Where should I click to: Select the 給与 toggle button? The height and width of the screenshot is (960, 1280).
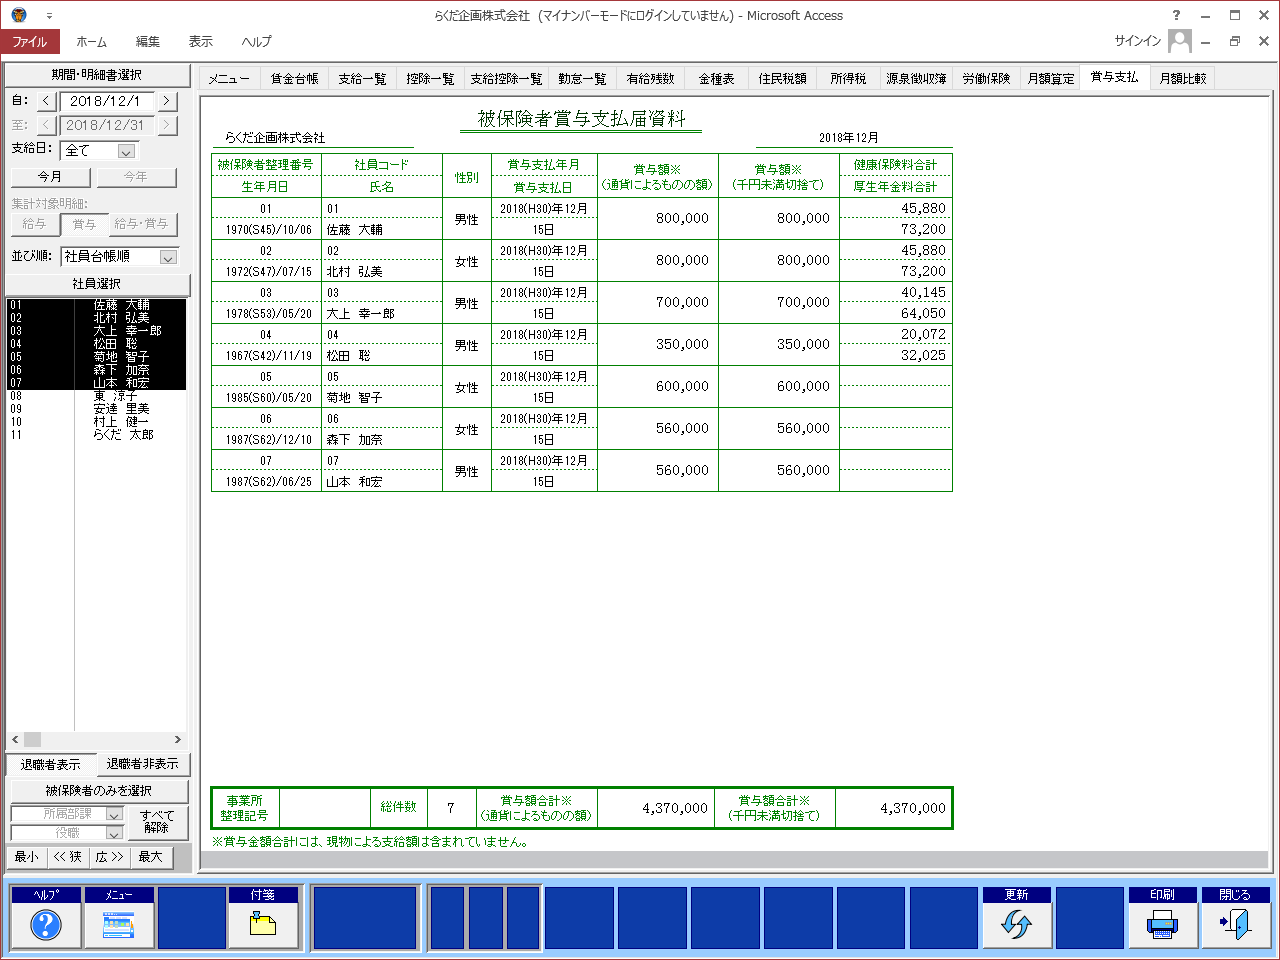coord(34,224)
